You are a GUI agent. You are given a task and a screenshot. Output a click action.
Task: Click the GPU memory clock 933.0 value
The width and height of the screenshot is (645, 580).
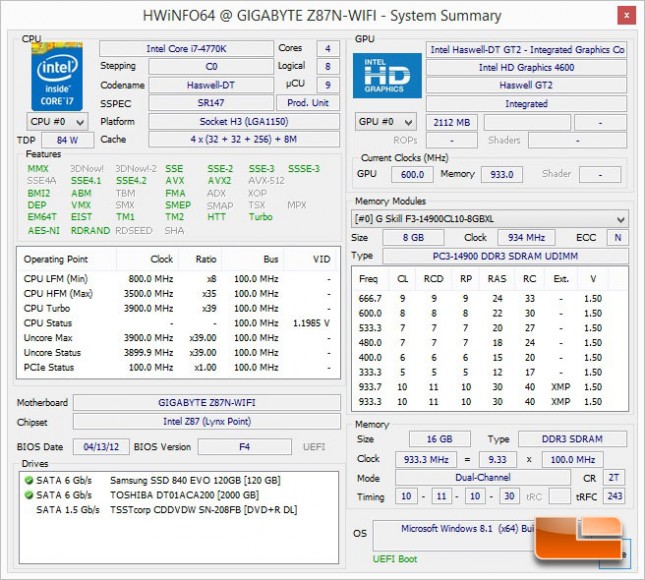point(502,174)
